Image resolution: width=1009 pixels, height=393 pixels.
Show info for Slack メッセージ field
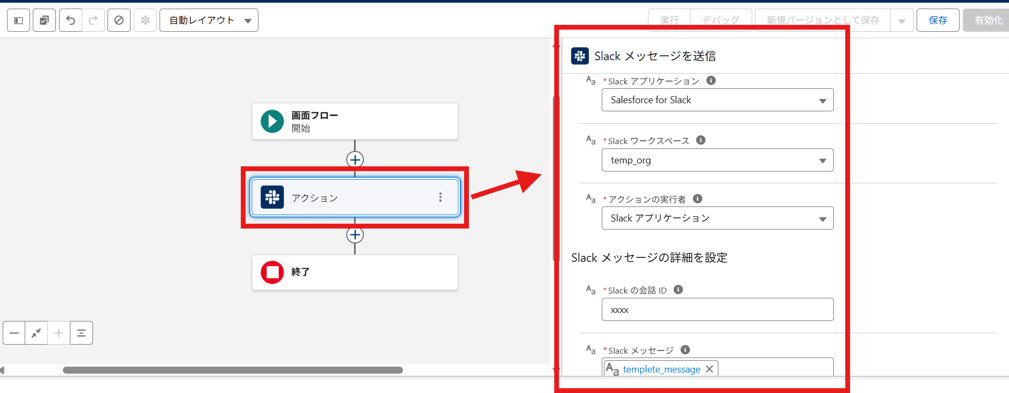[x=685, y=350]
